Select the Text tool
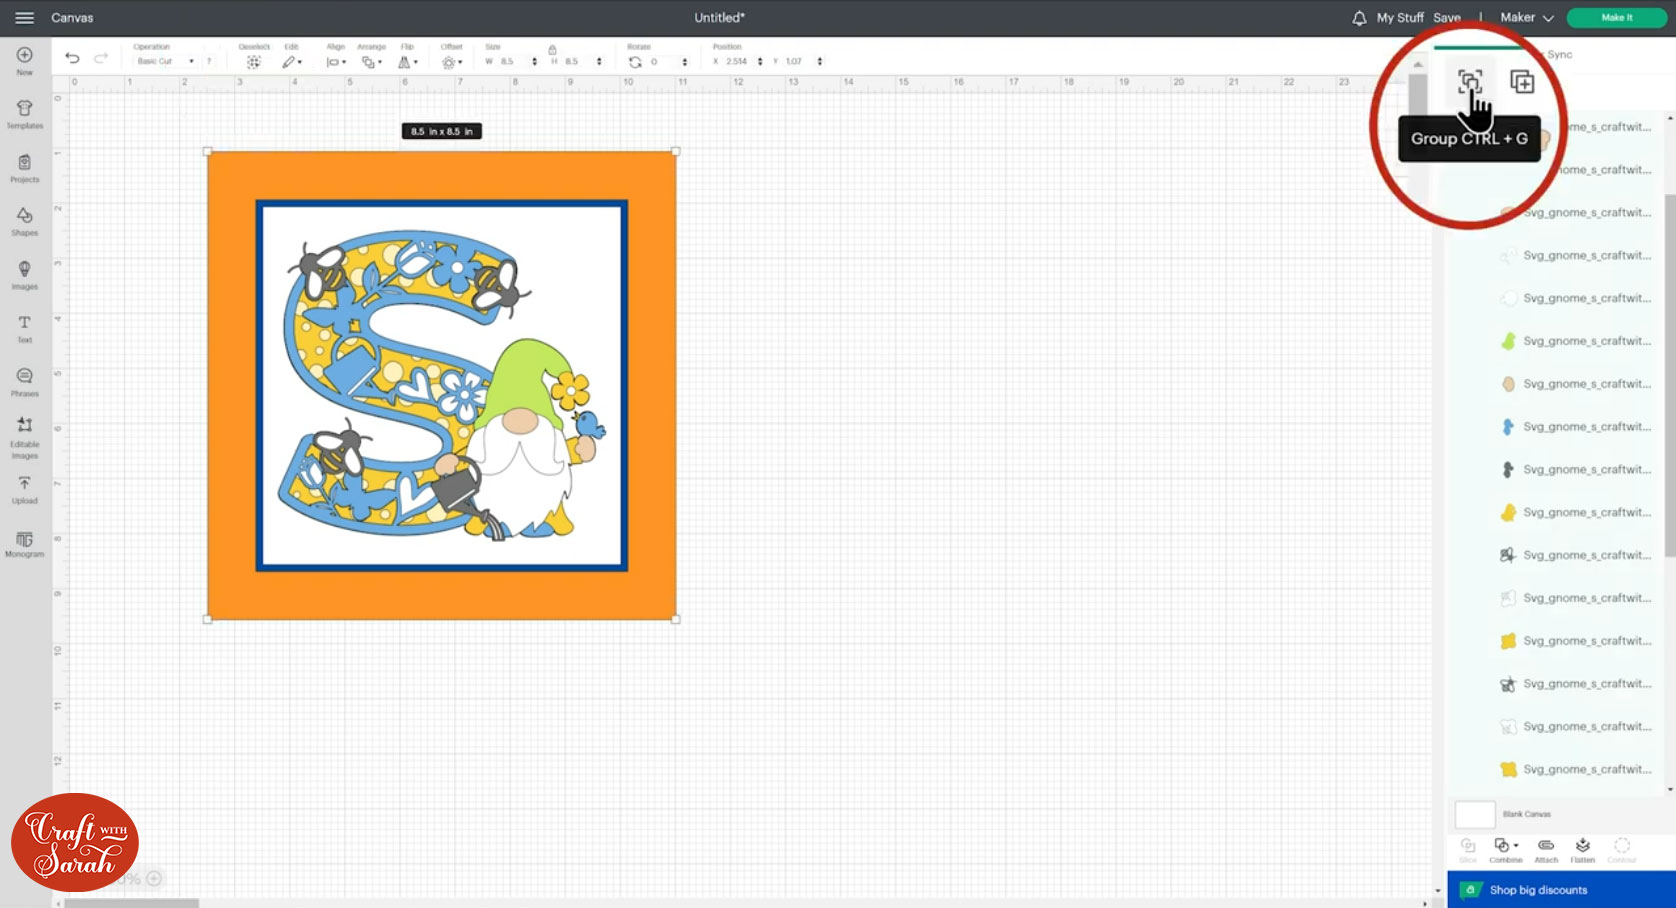The width and height of the screenshot is (1676, 908). (x=25, y=328)
